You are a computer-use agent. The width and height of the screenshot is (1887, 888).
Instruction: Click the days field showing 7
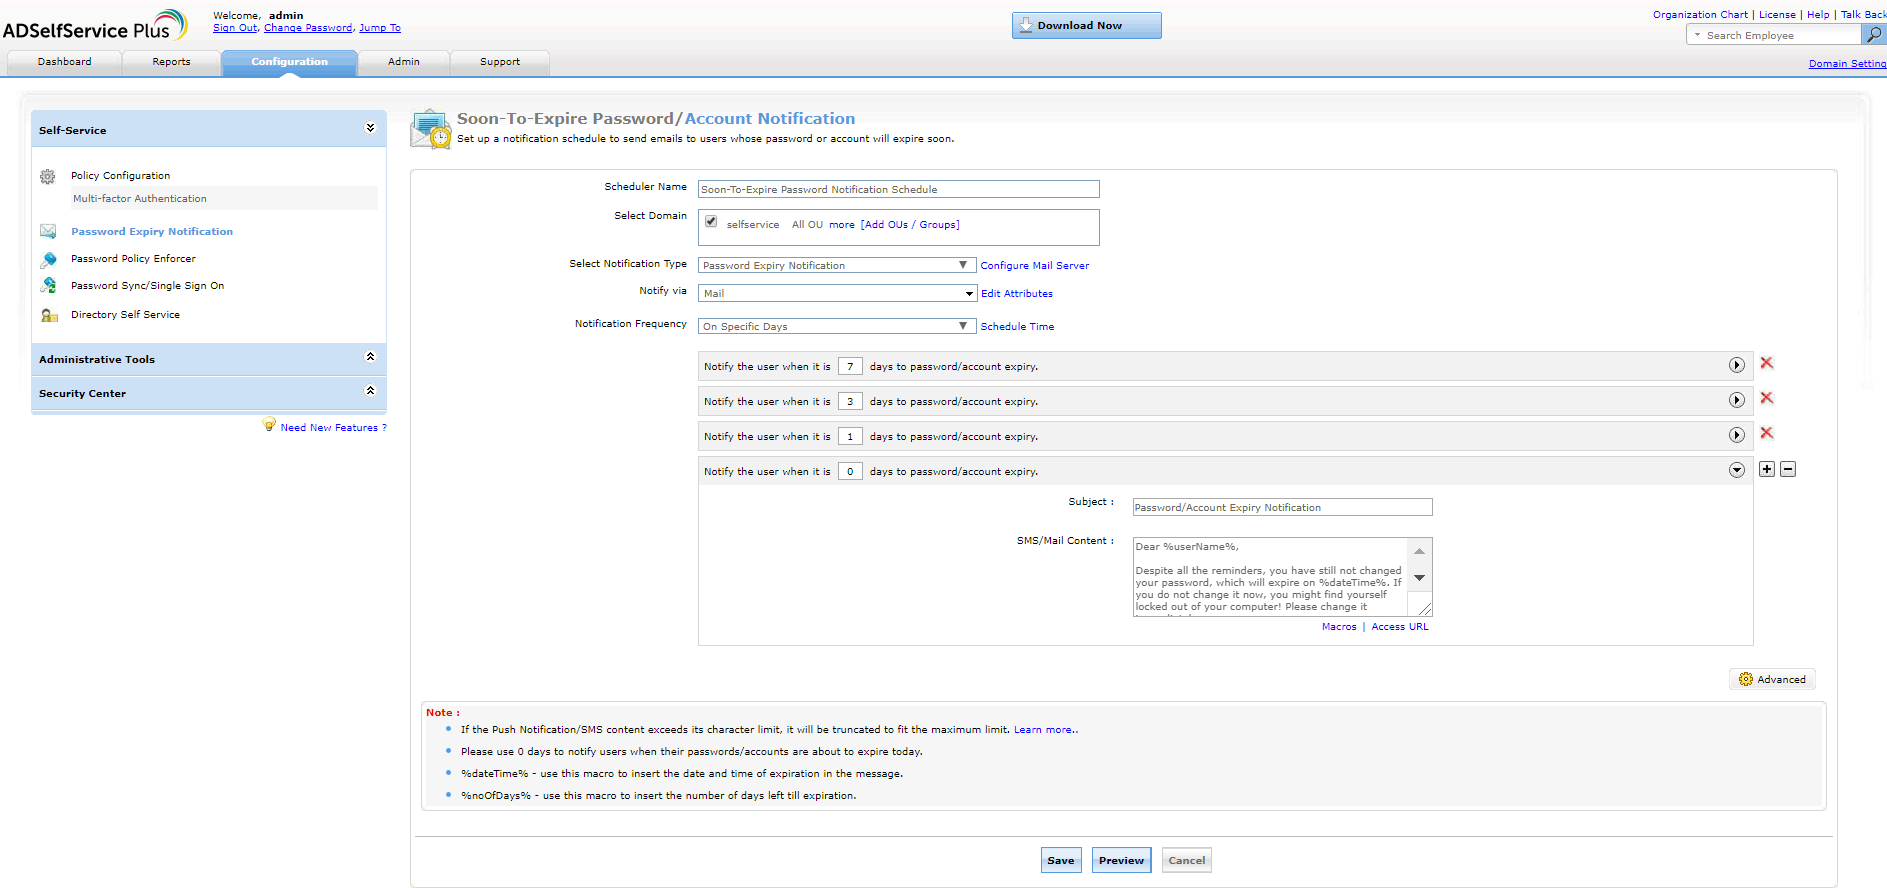(850, 366)
